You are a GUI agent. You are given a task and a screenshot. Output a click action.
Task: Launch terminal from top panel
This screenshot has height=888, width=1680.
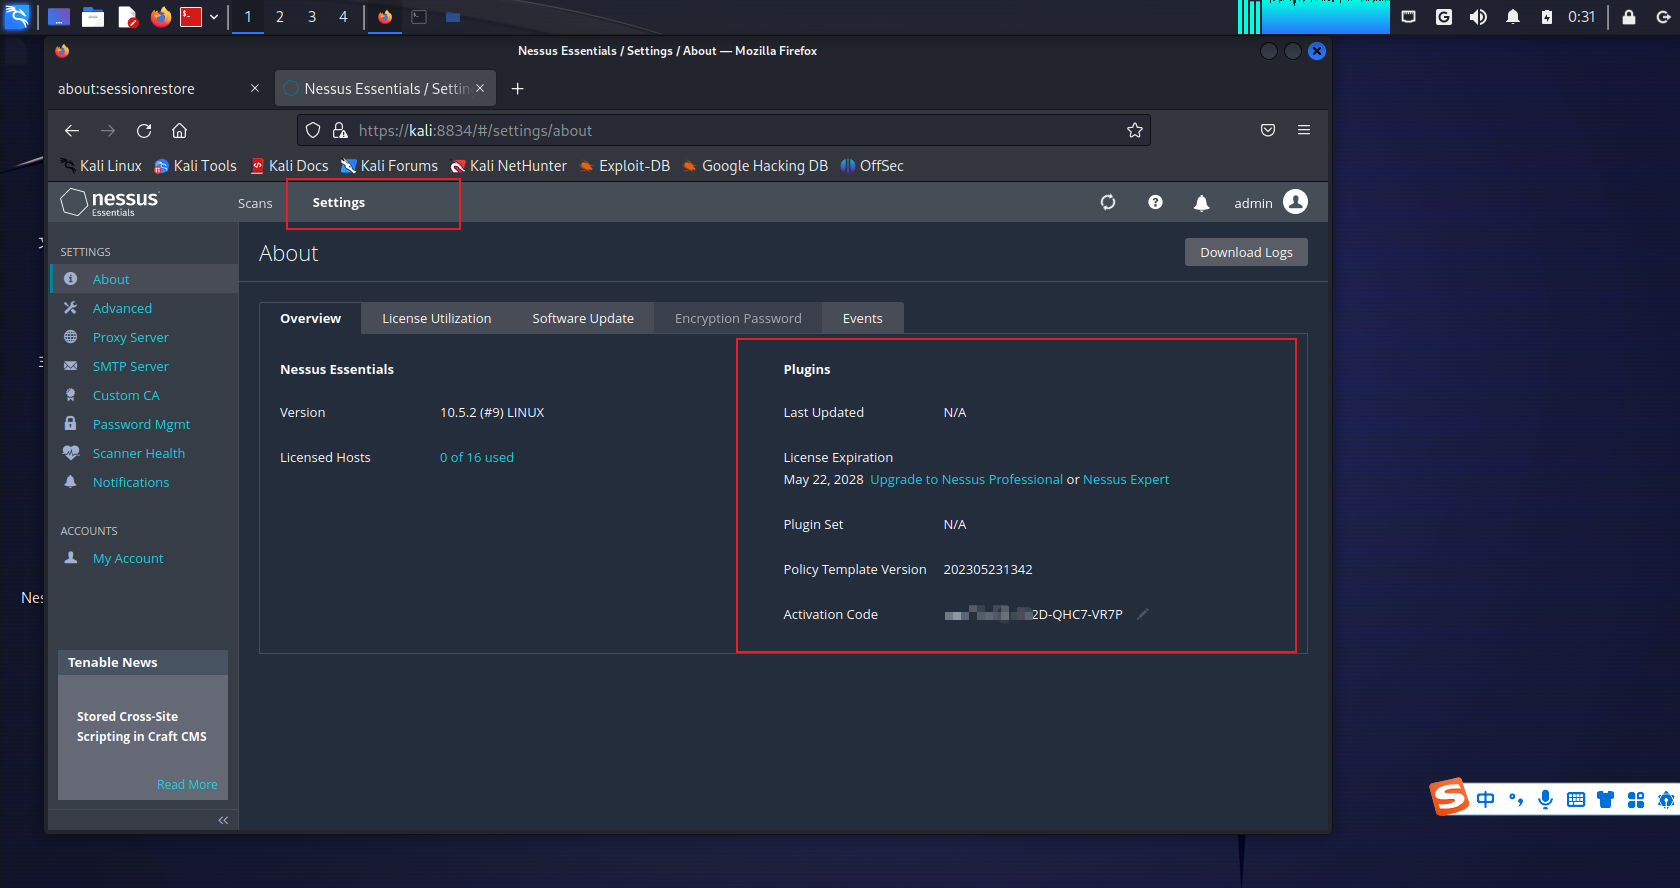tap(191, 16)
